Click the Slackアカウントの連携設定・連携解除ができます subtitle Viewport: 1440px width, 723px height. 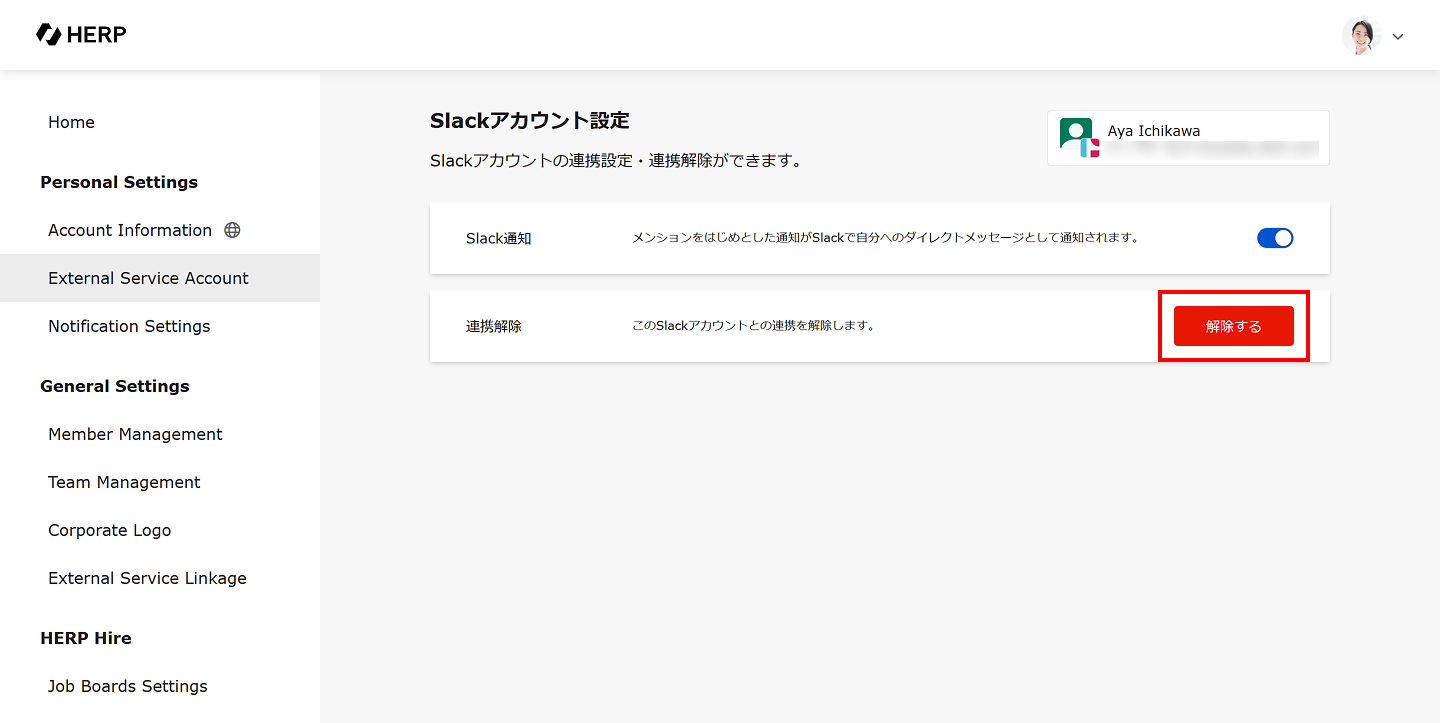(616, 160)
